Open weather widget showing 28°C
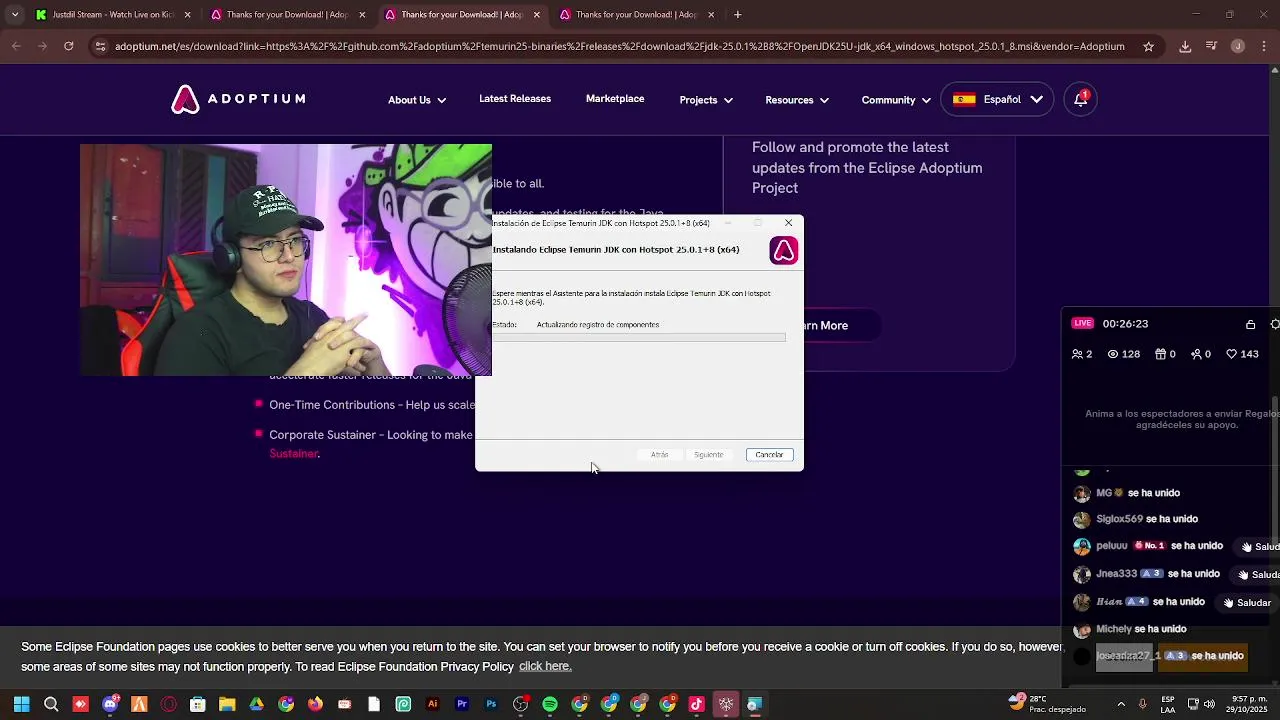The height and width of the screenshot is (720, 1280). [1047, 704]
